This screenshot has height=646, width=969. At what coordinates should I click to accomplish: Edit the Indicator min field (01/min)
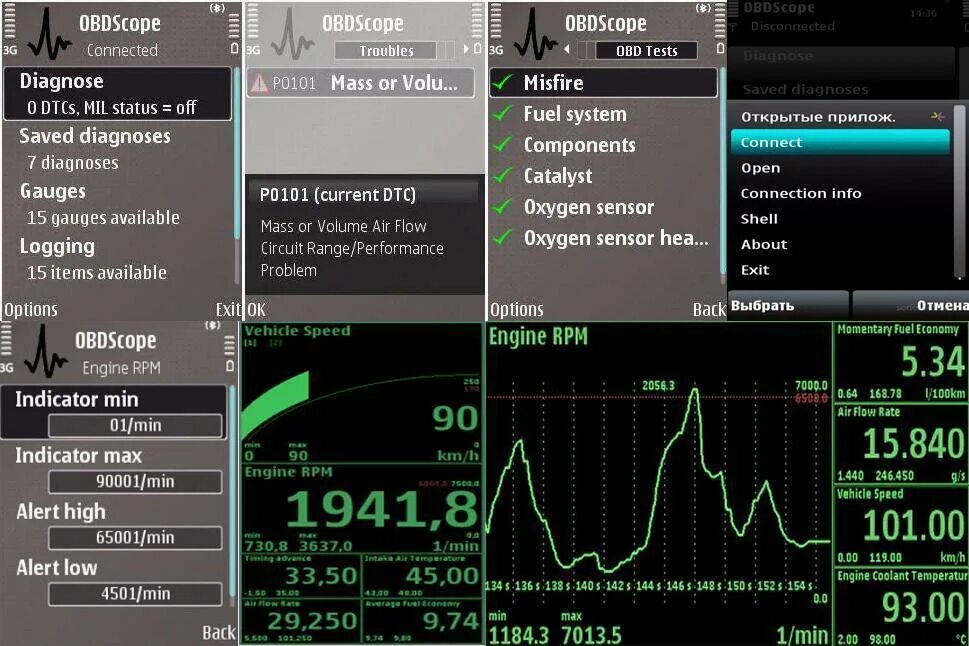[x=135, y=425]
